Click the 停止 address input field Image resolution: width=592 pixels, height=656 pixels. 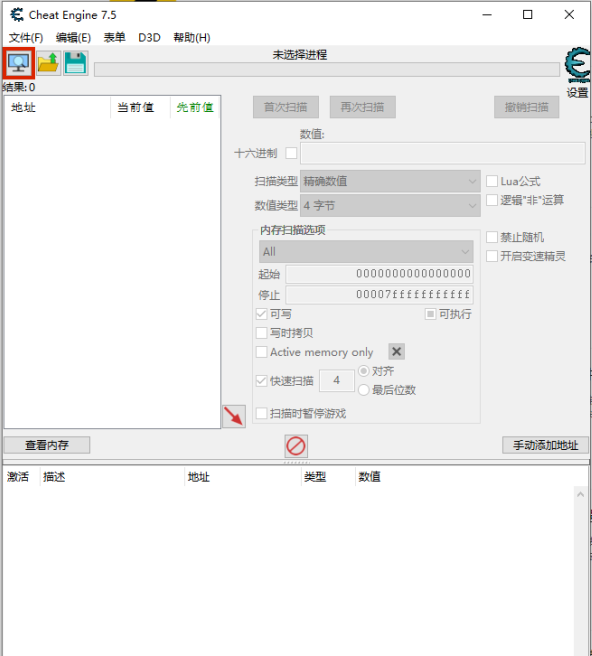point(379,295)
